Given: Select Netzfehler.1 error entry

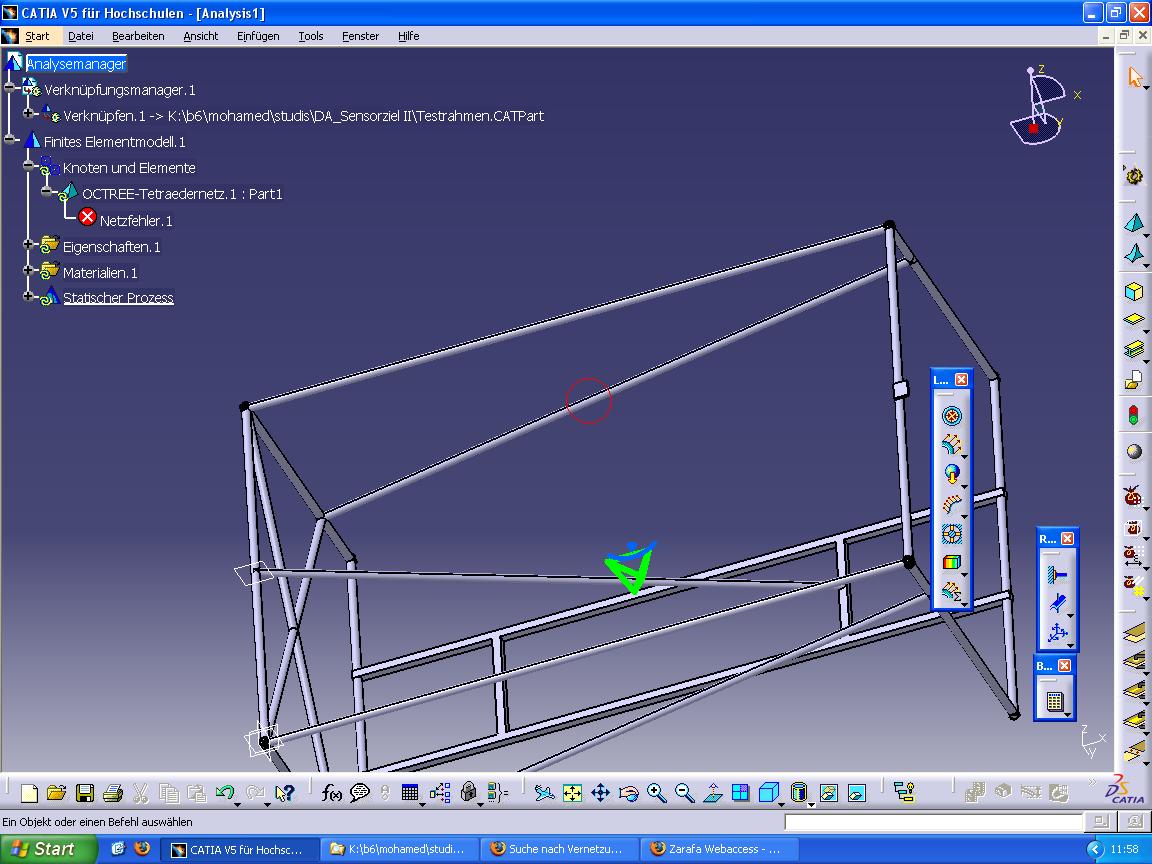Looking at the screenshot, I should [x=136, y=220].
